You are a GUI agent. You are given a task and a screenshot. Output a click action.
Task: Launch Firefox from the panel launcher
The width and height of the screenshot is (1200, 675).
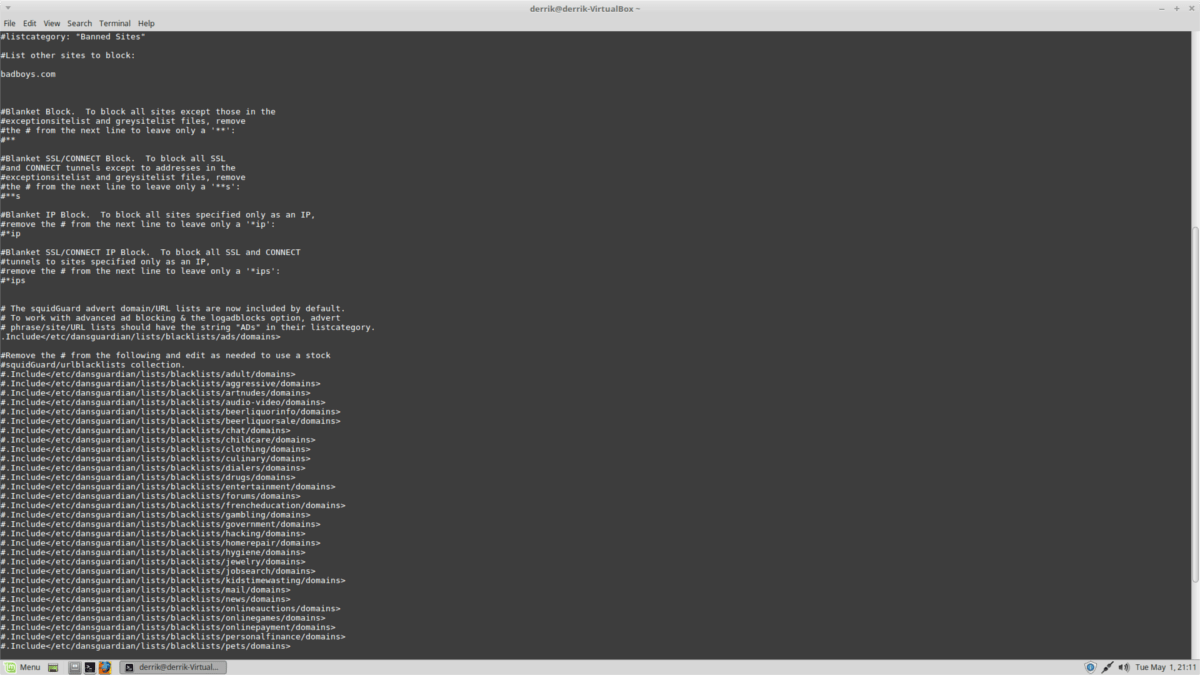coord(105,667)
